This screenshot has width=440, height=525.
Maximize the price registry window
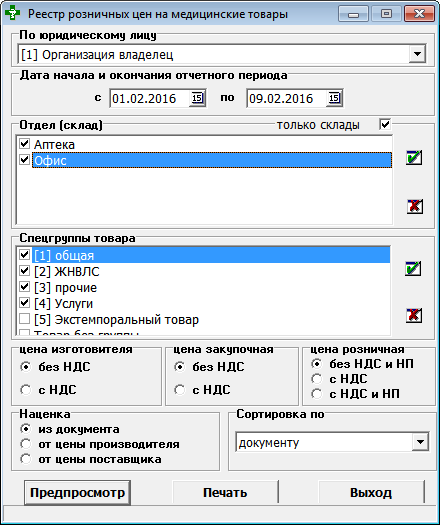pyautogui.click(x=386, y=14)
